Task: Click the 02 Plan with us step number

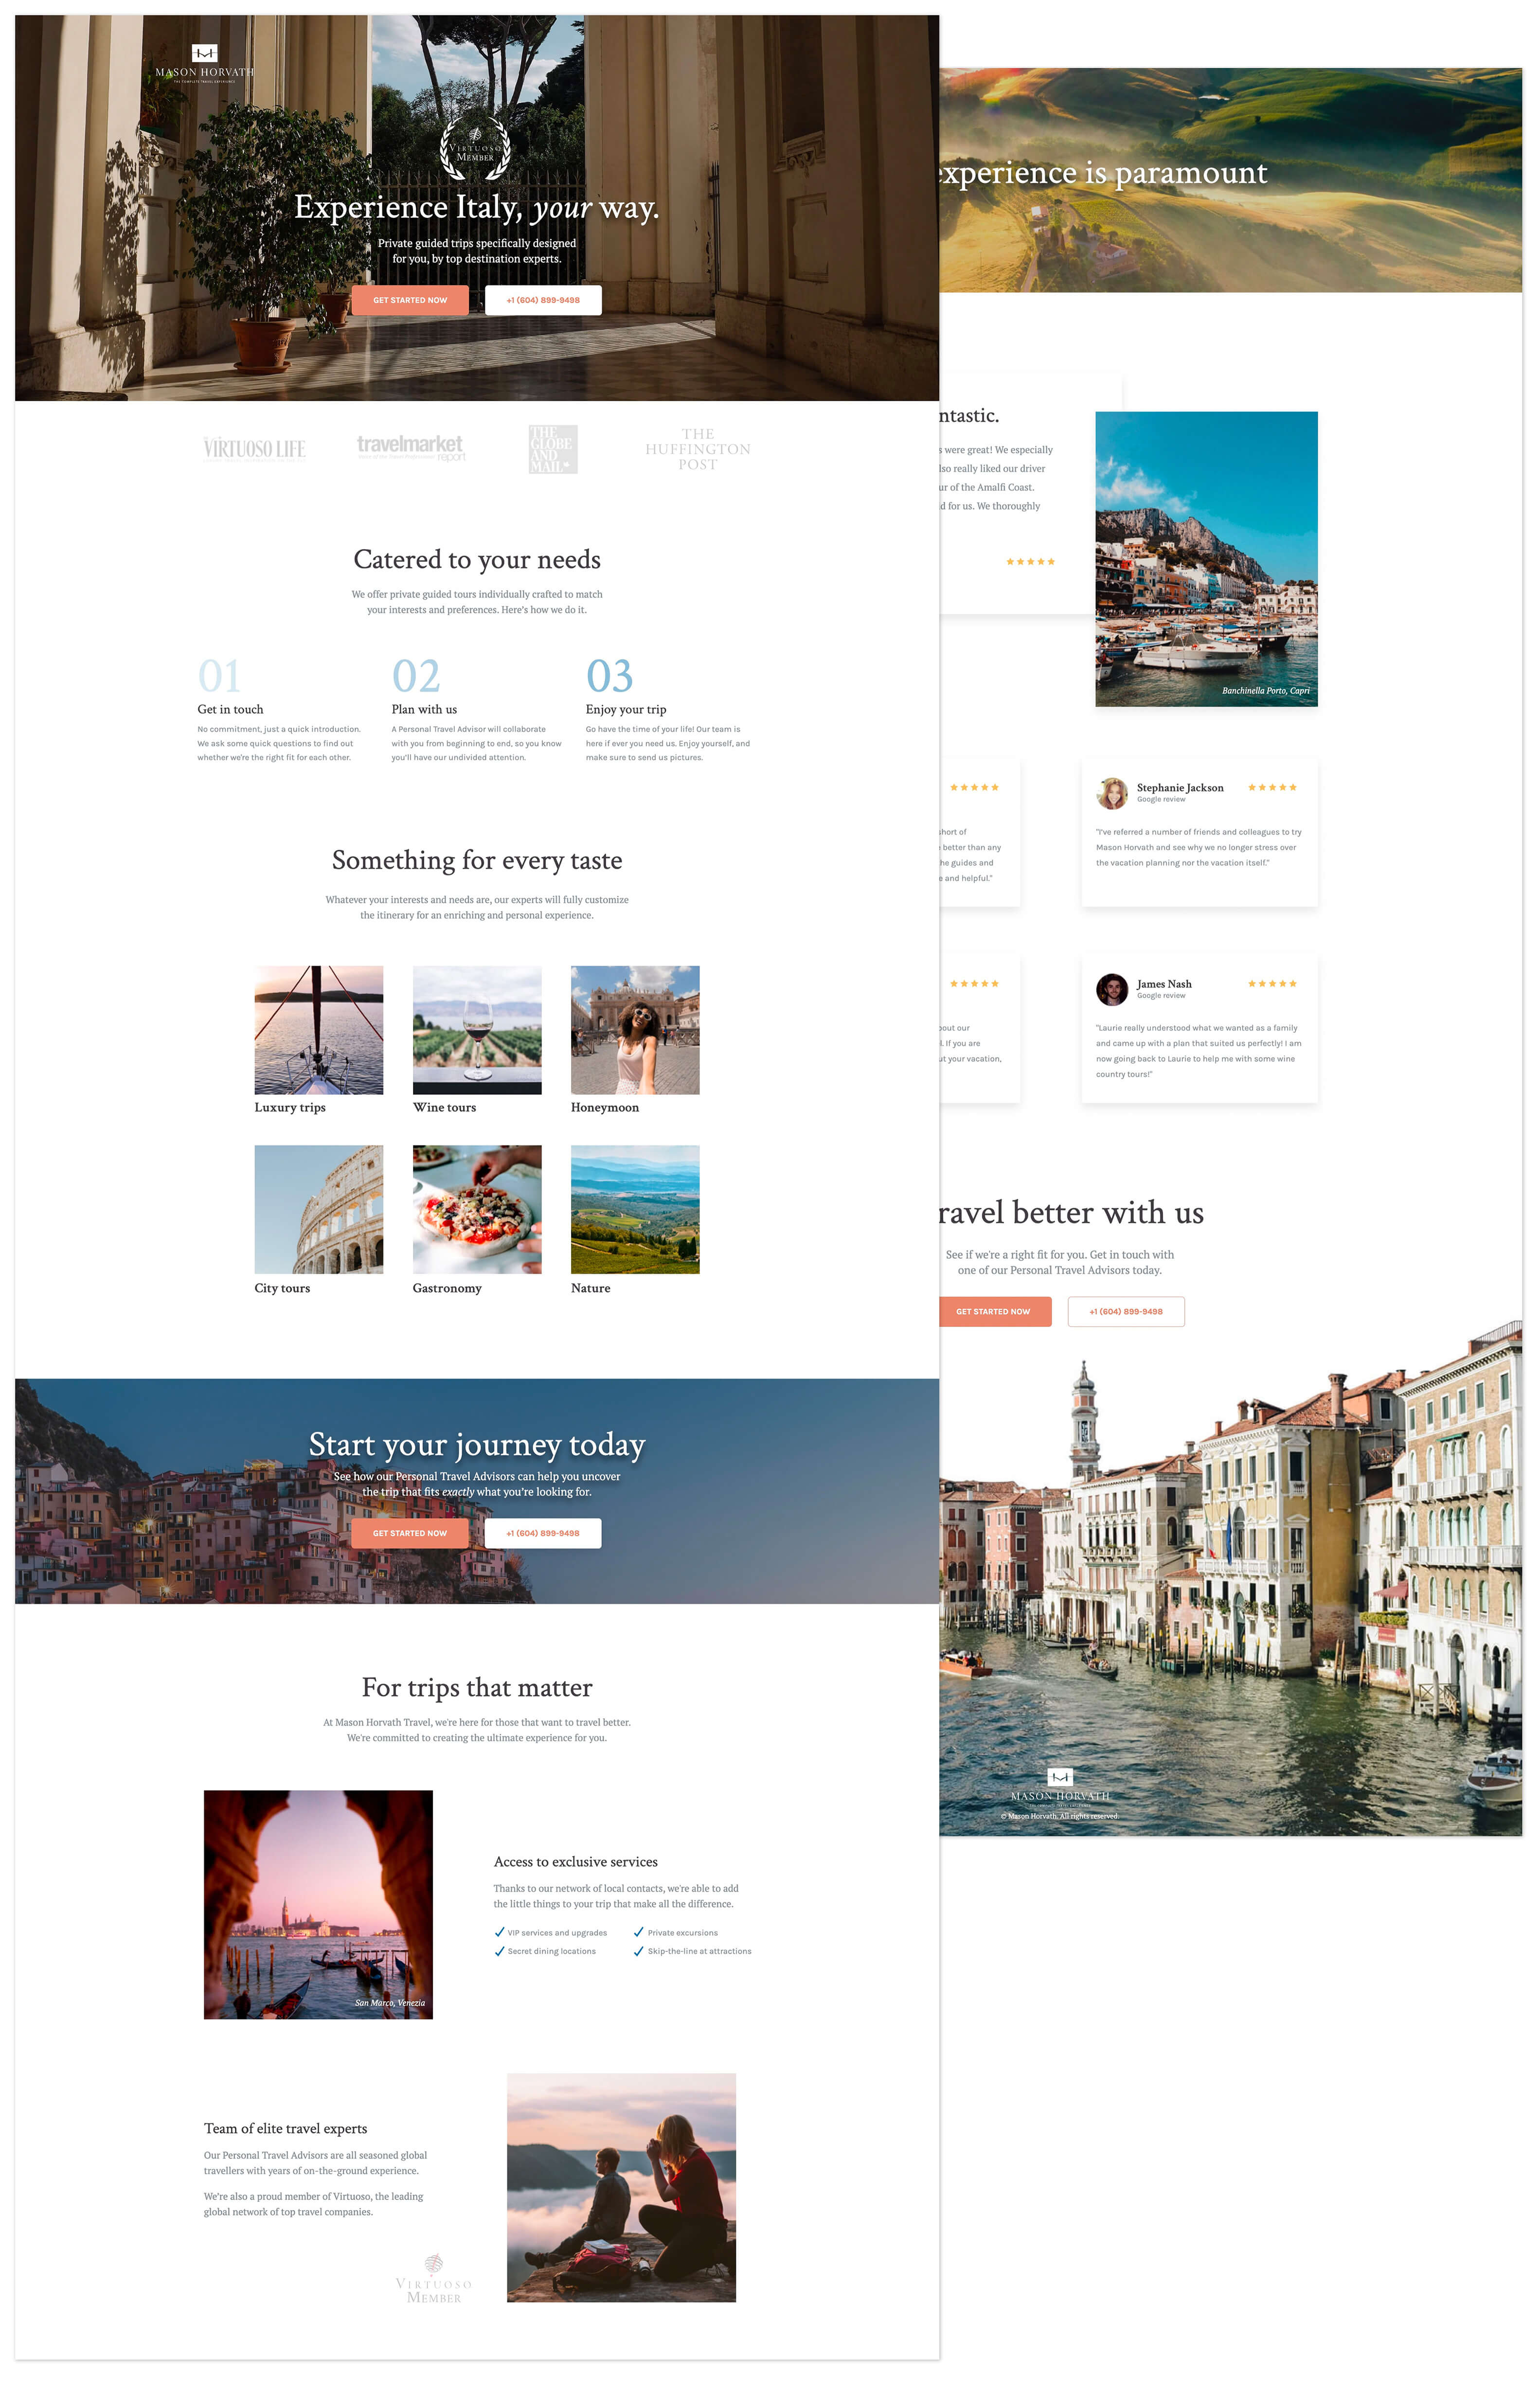Action: [x=416, y=676]
